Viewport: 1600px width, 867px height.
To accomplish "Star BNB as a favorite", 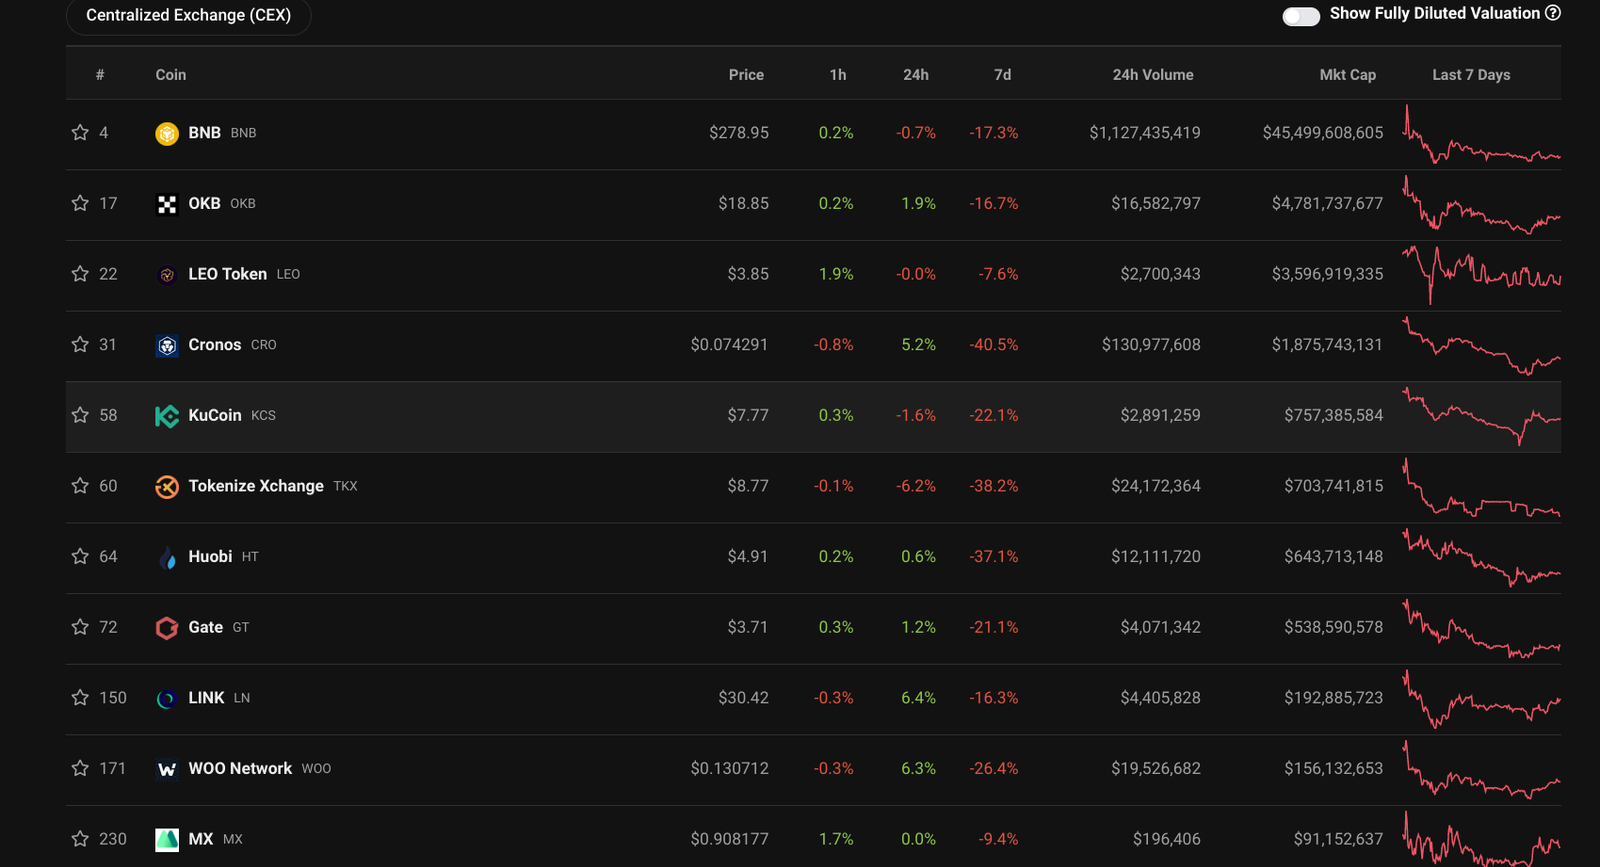I will [x=80, y=133].
